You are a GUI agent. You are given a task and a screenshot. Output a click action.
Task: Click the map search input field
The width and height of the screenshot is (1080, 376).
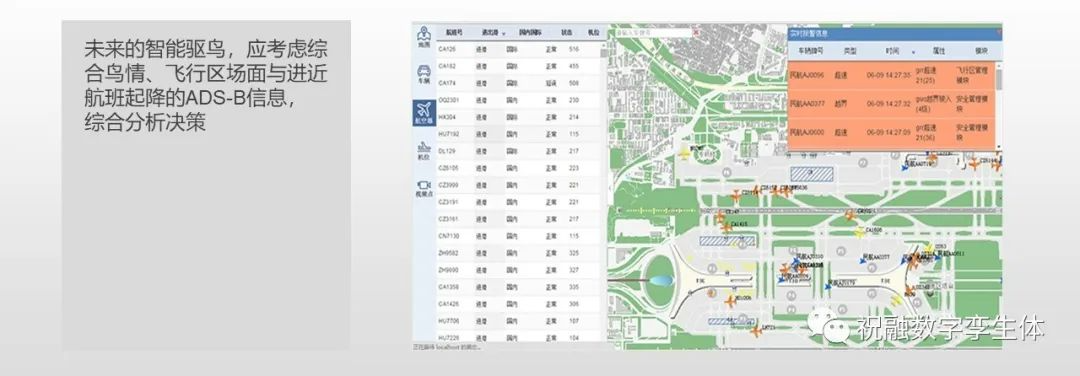pyautogui.click(x=653, y=32)
